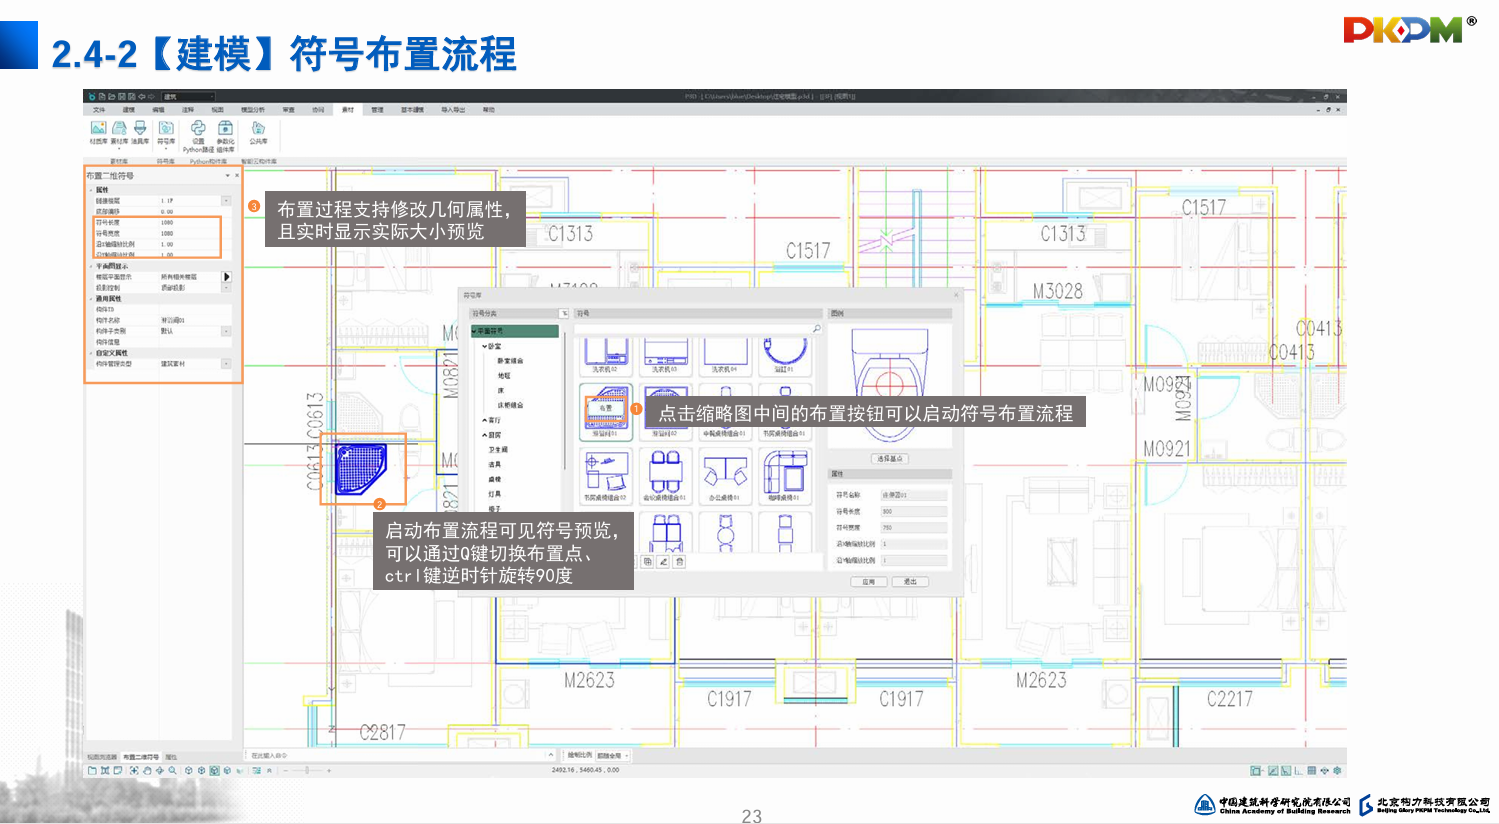Click the 参数化组件库 ribbon icon
Image resolution: width=1499 pixels, height=824 pixels.
pyautogui.click(x=226, y=129)
